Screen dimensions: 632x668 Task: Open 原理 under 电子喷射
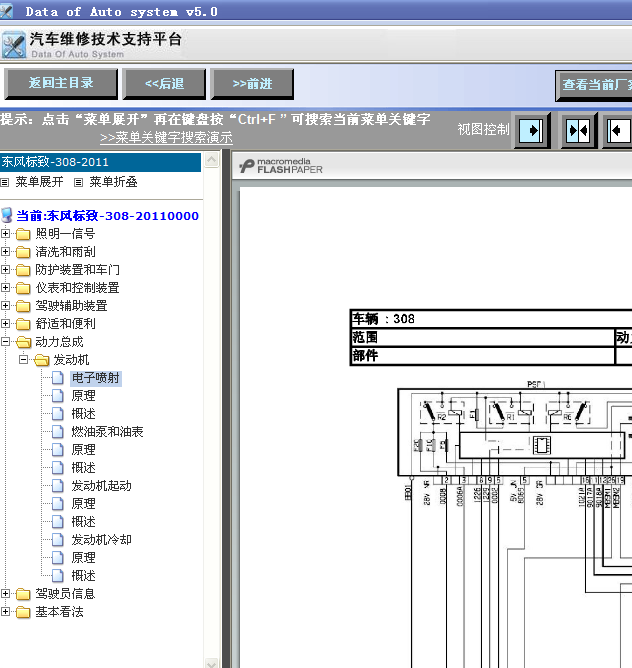pos(84,396)
